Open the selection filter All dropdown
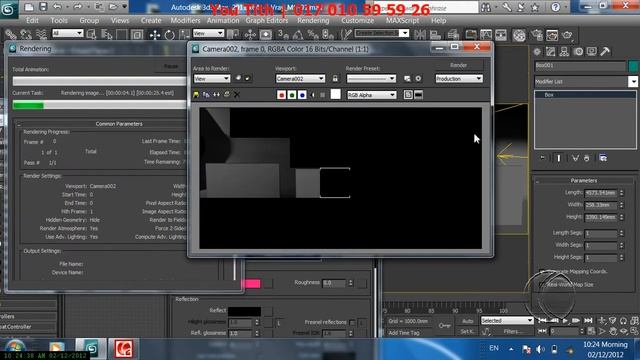Image resolution: width=640 pixels, height=360 pixels. 67,33
